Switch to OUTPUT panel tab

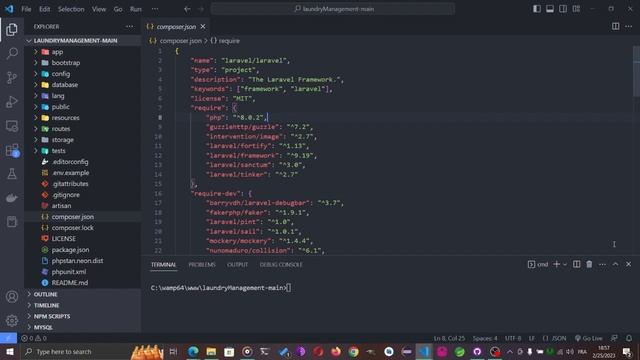[237, 265]
